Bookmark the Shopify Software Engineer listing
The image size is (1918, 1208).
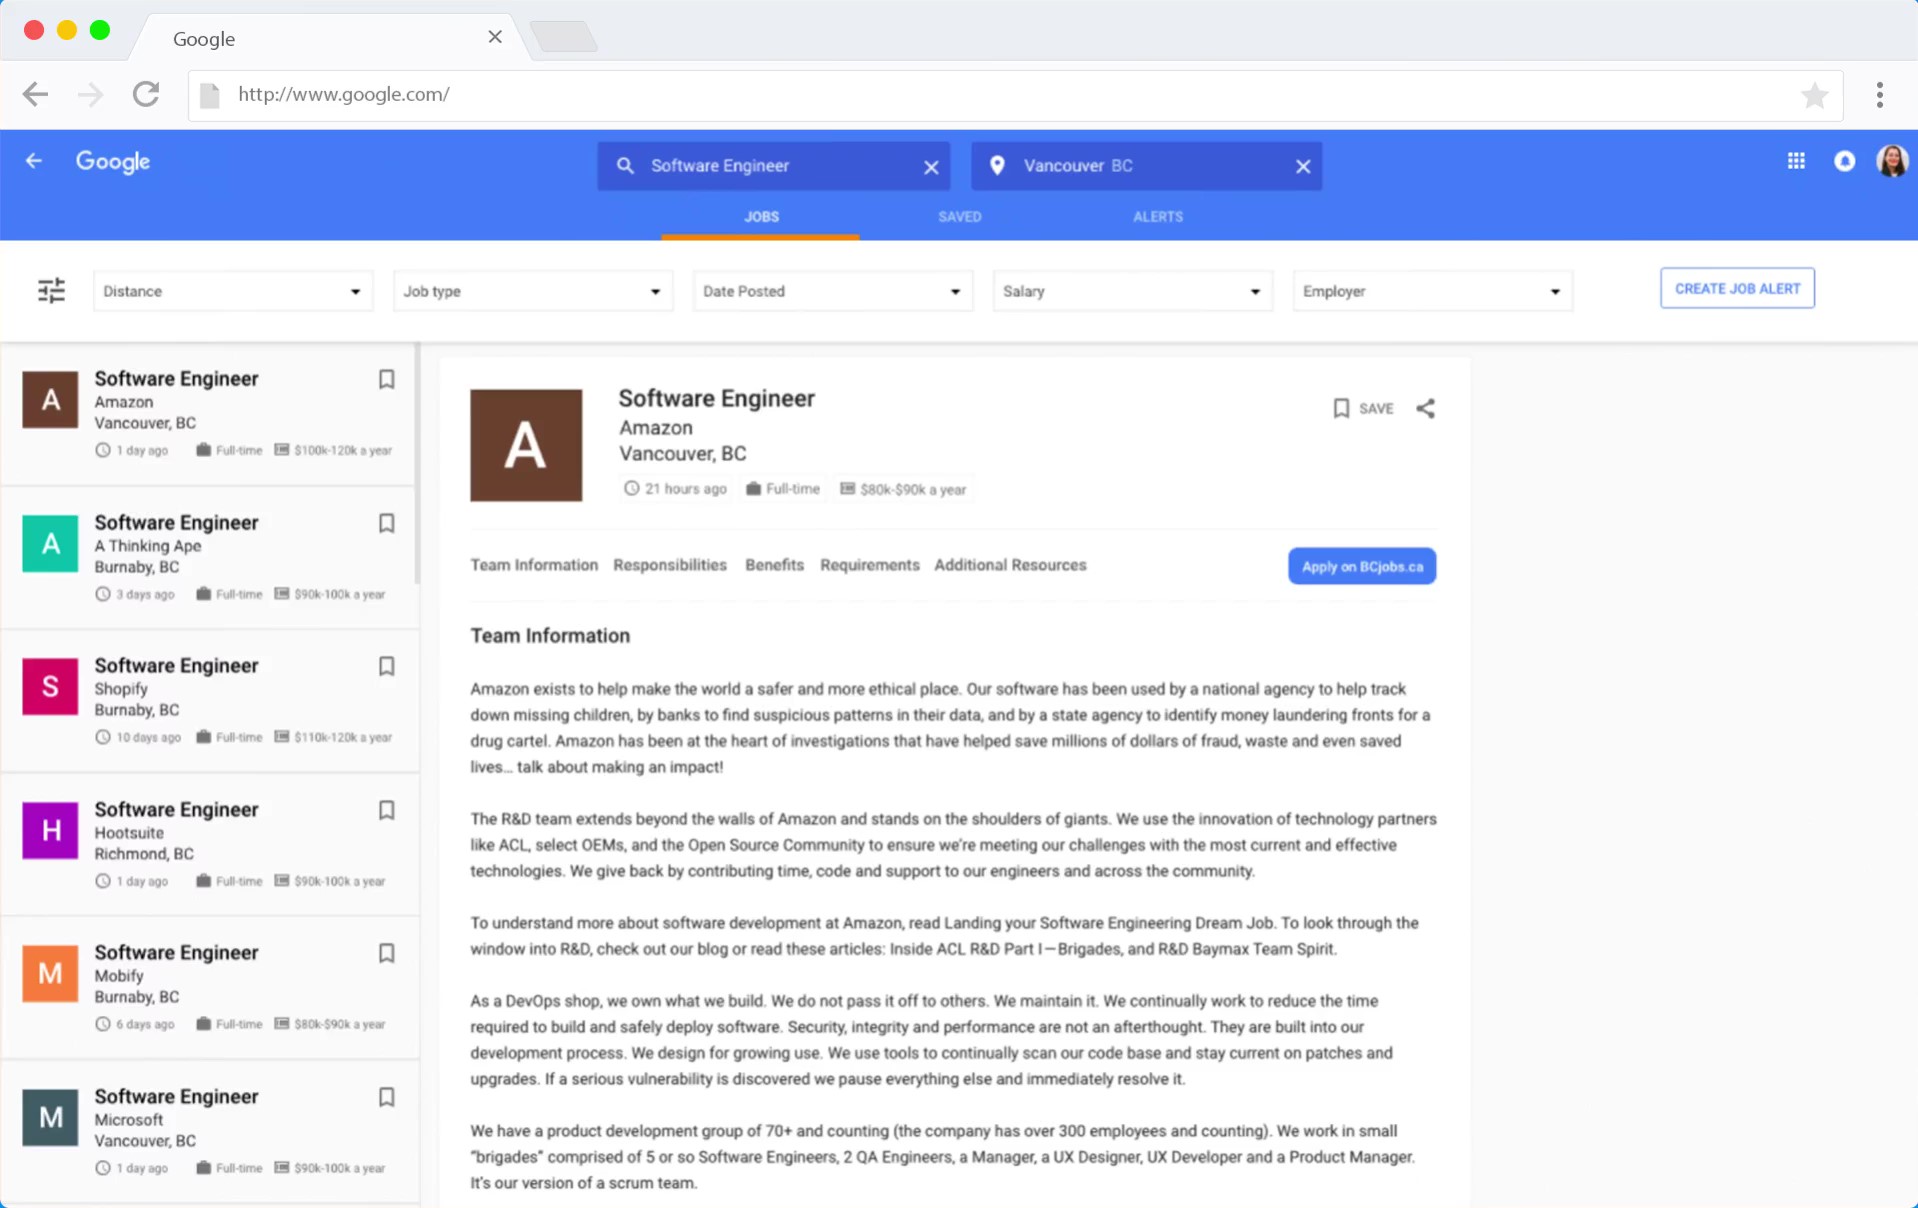click(387, 666)
